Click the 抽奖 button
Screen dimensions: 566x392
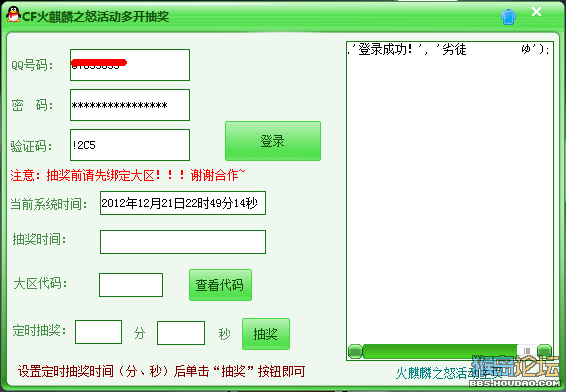click(266, 334)
